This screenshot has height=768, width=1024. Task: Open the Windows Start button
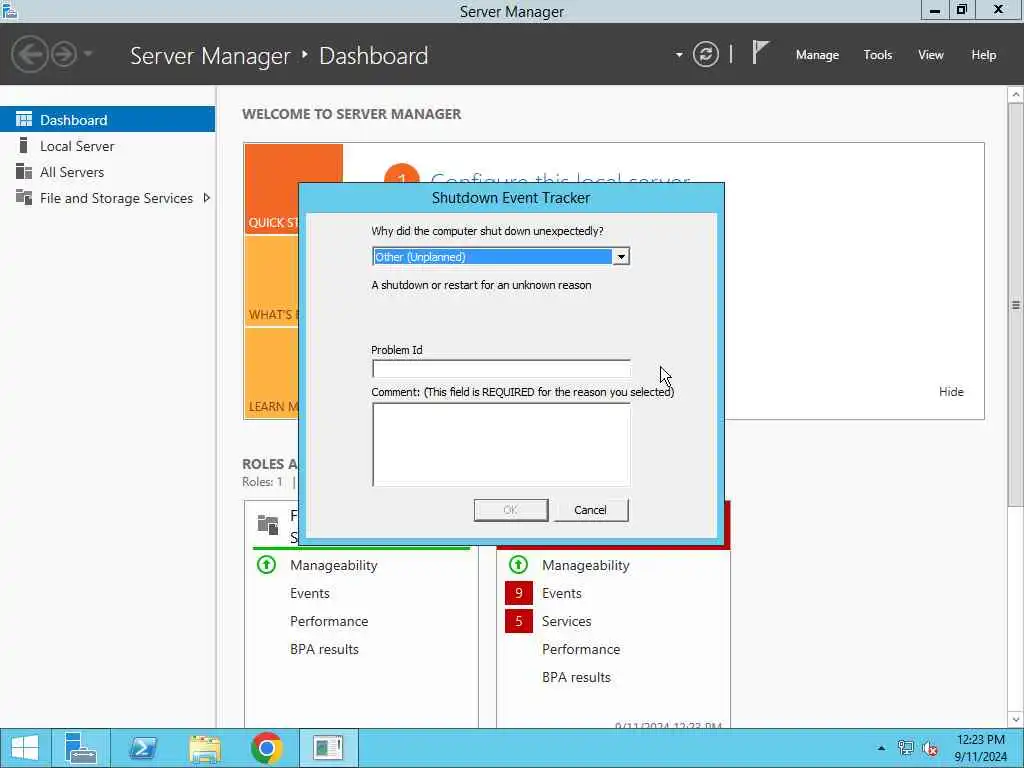point(25,748)
